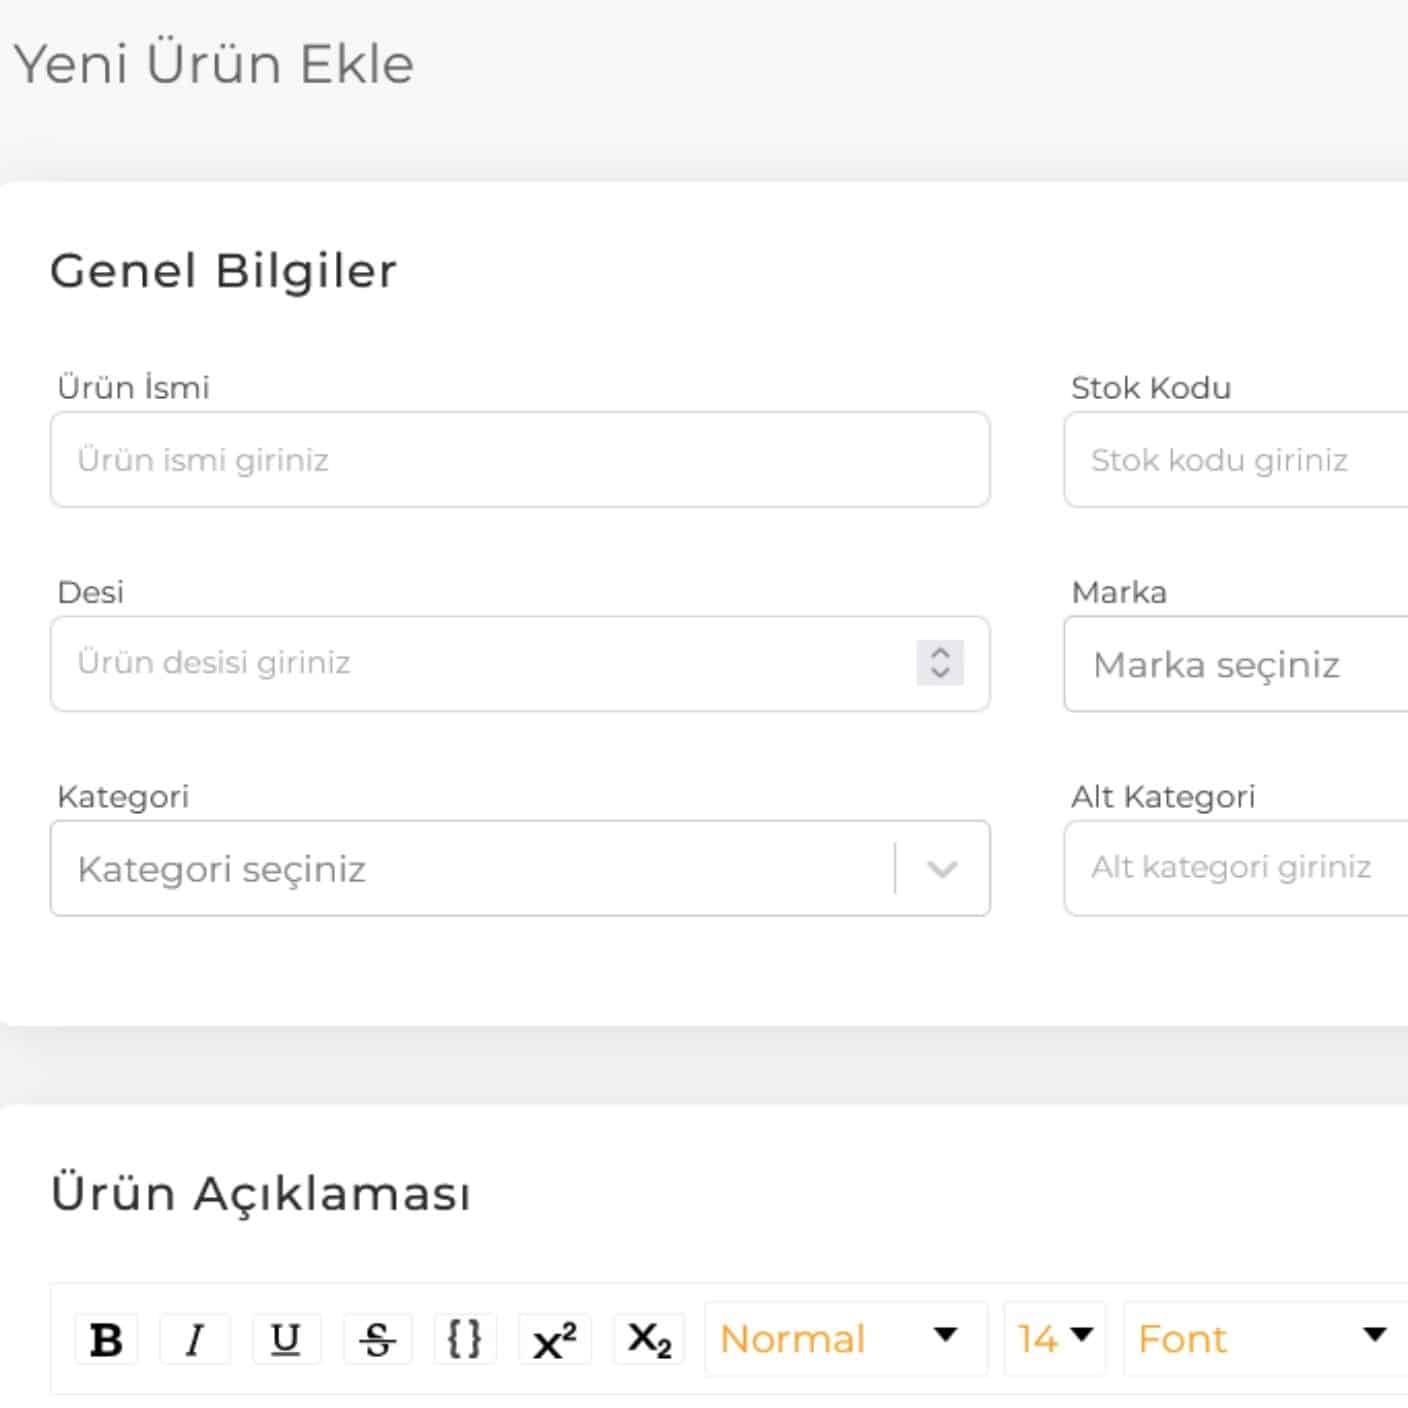Click the Stok Kodu field label

[x=1151, y=388]
